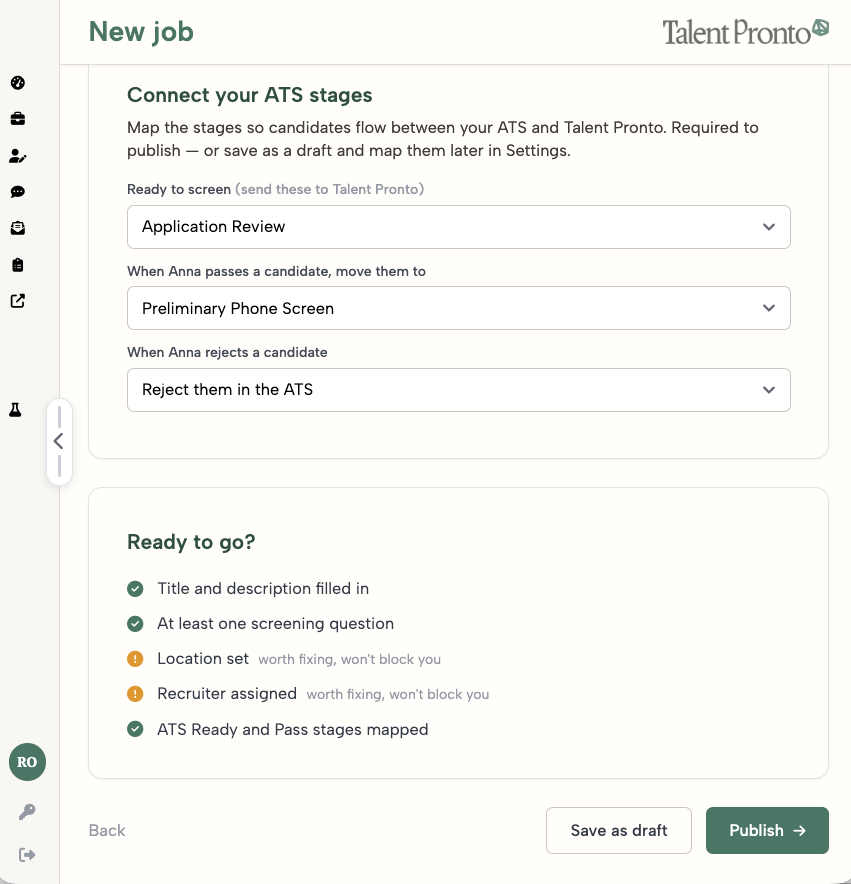
Task: Open the candidates person-edit icon in sidebar
Action: tap(17, 156)
